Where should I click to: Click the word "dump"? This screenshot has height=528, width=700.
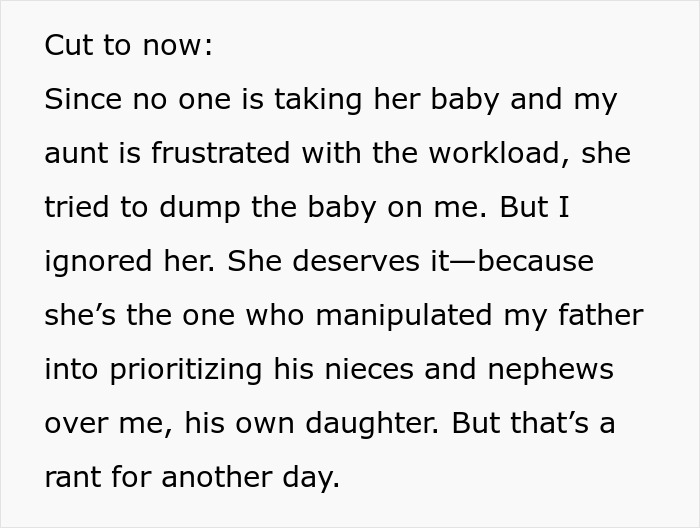point(187,208)
